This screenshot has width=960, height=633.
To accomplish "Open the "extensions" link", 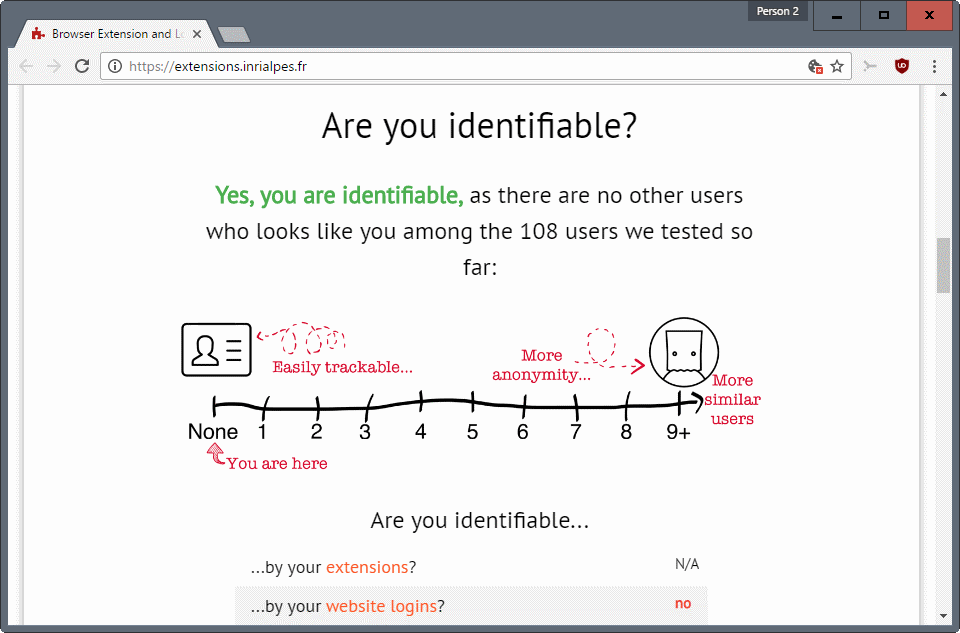I will 366,566.
